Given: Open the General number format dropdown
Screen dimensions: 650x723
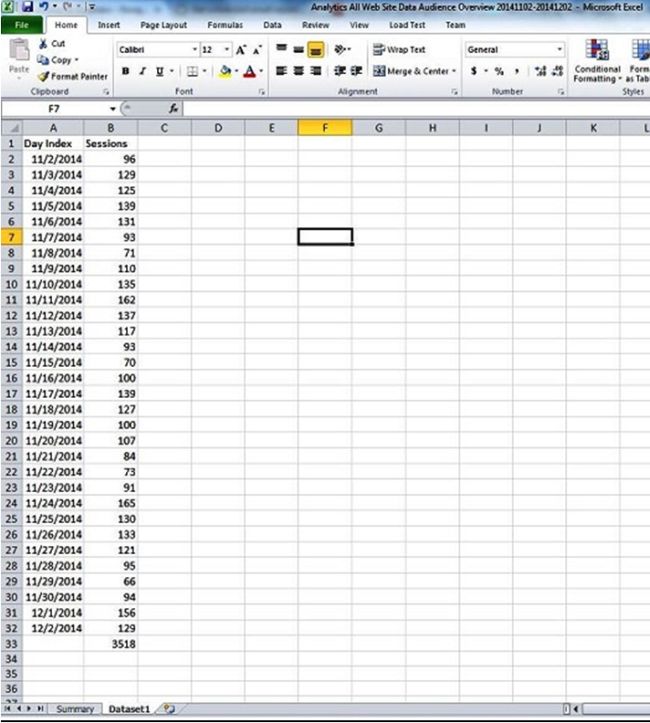Looking at the screenshot, I should [x=559, y=49].
